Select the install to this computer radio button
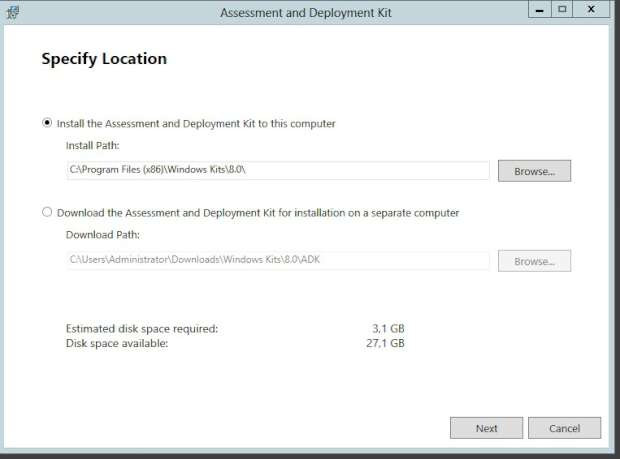This screenshot has height=459, width=620. [47, 123]
